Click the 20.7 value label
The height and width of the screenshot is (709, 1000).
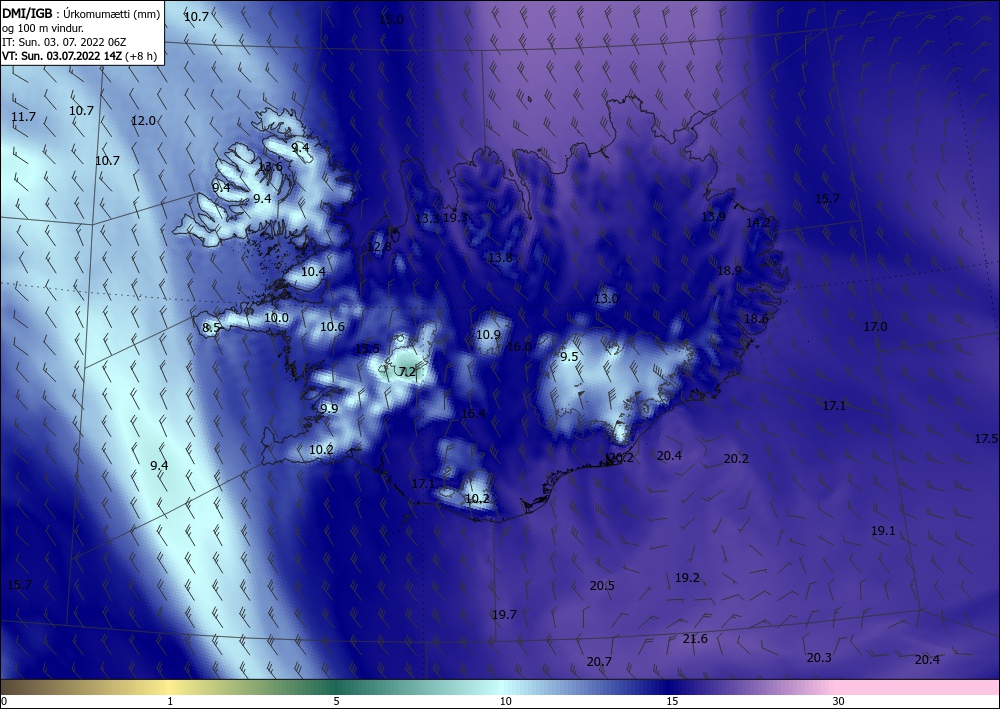599,662
